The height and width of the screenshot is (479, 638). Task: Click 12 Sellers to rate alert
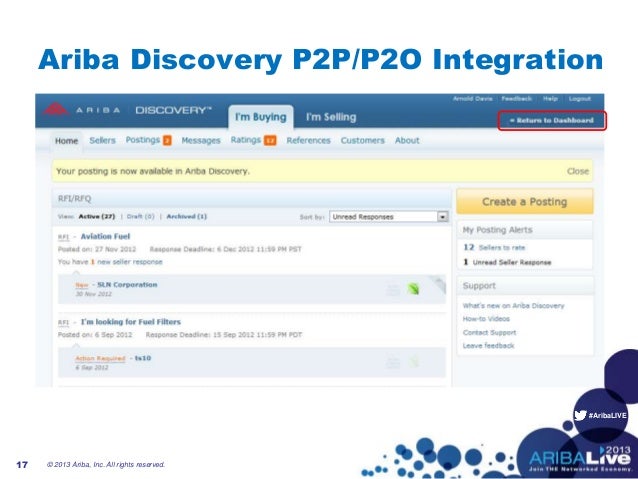pos(494,247)
